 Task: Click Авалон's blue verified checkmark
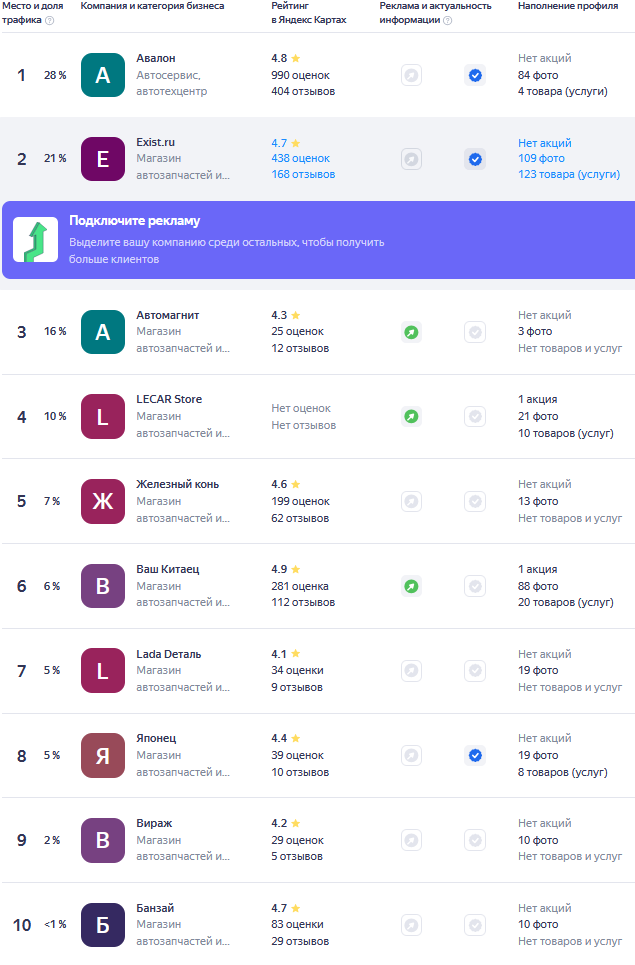coord(475,75)
